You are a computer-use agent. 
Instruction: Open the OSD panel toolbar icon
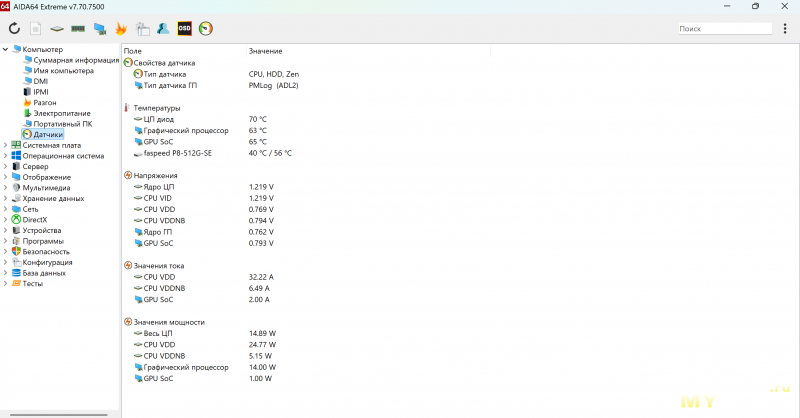point(184,29)
